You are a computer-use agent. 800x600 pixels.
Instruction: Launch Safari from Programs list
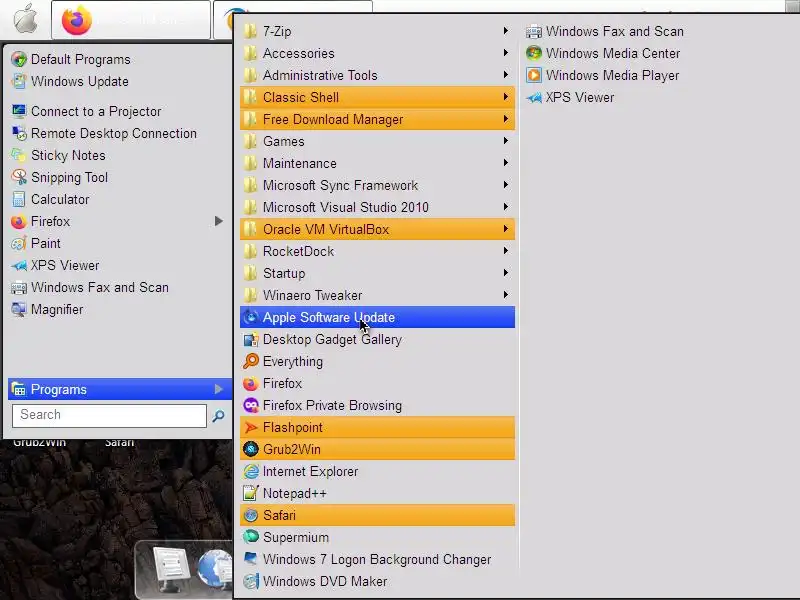tap(378, 514)
